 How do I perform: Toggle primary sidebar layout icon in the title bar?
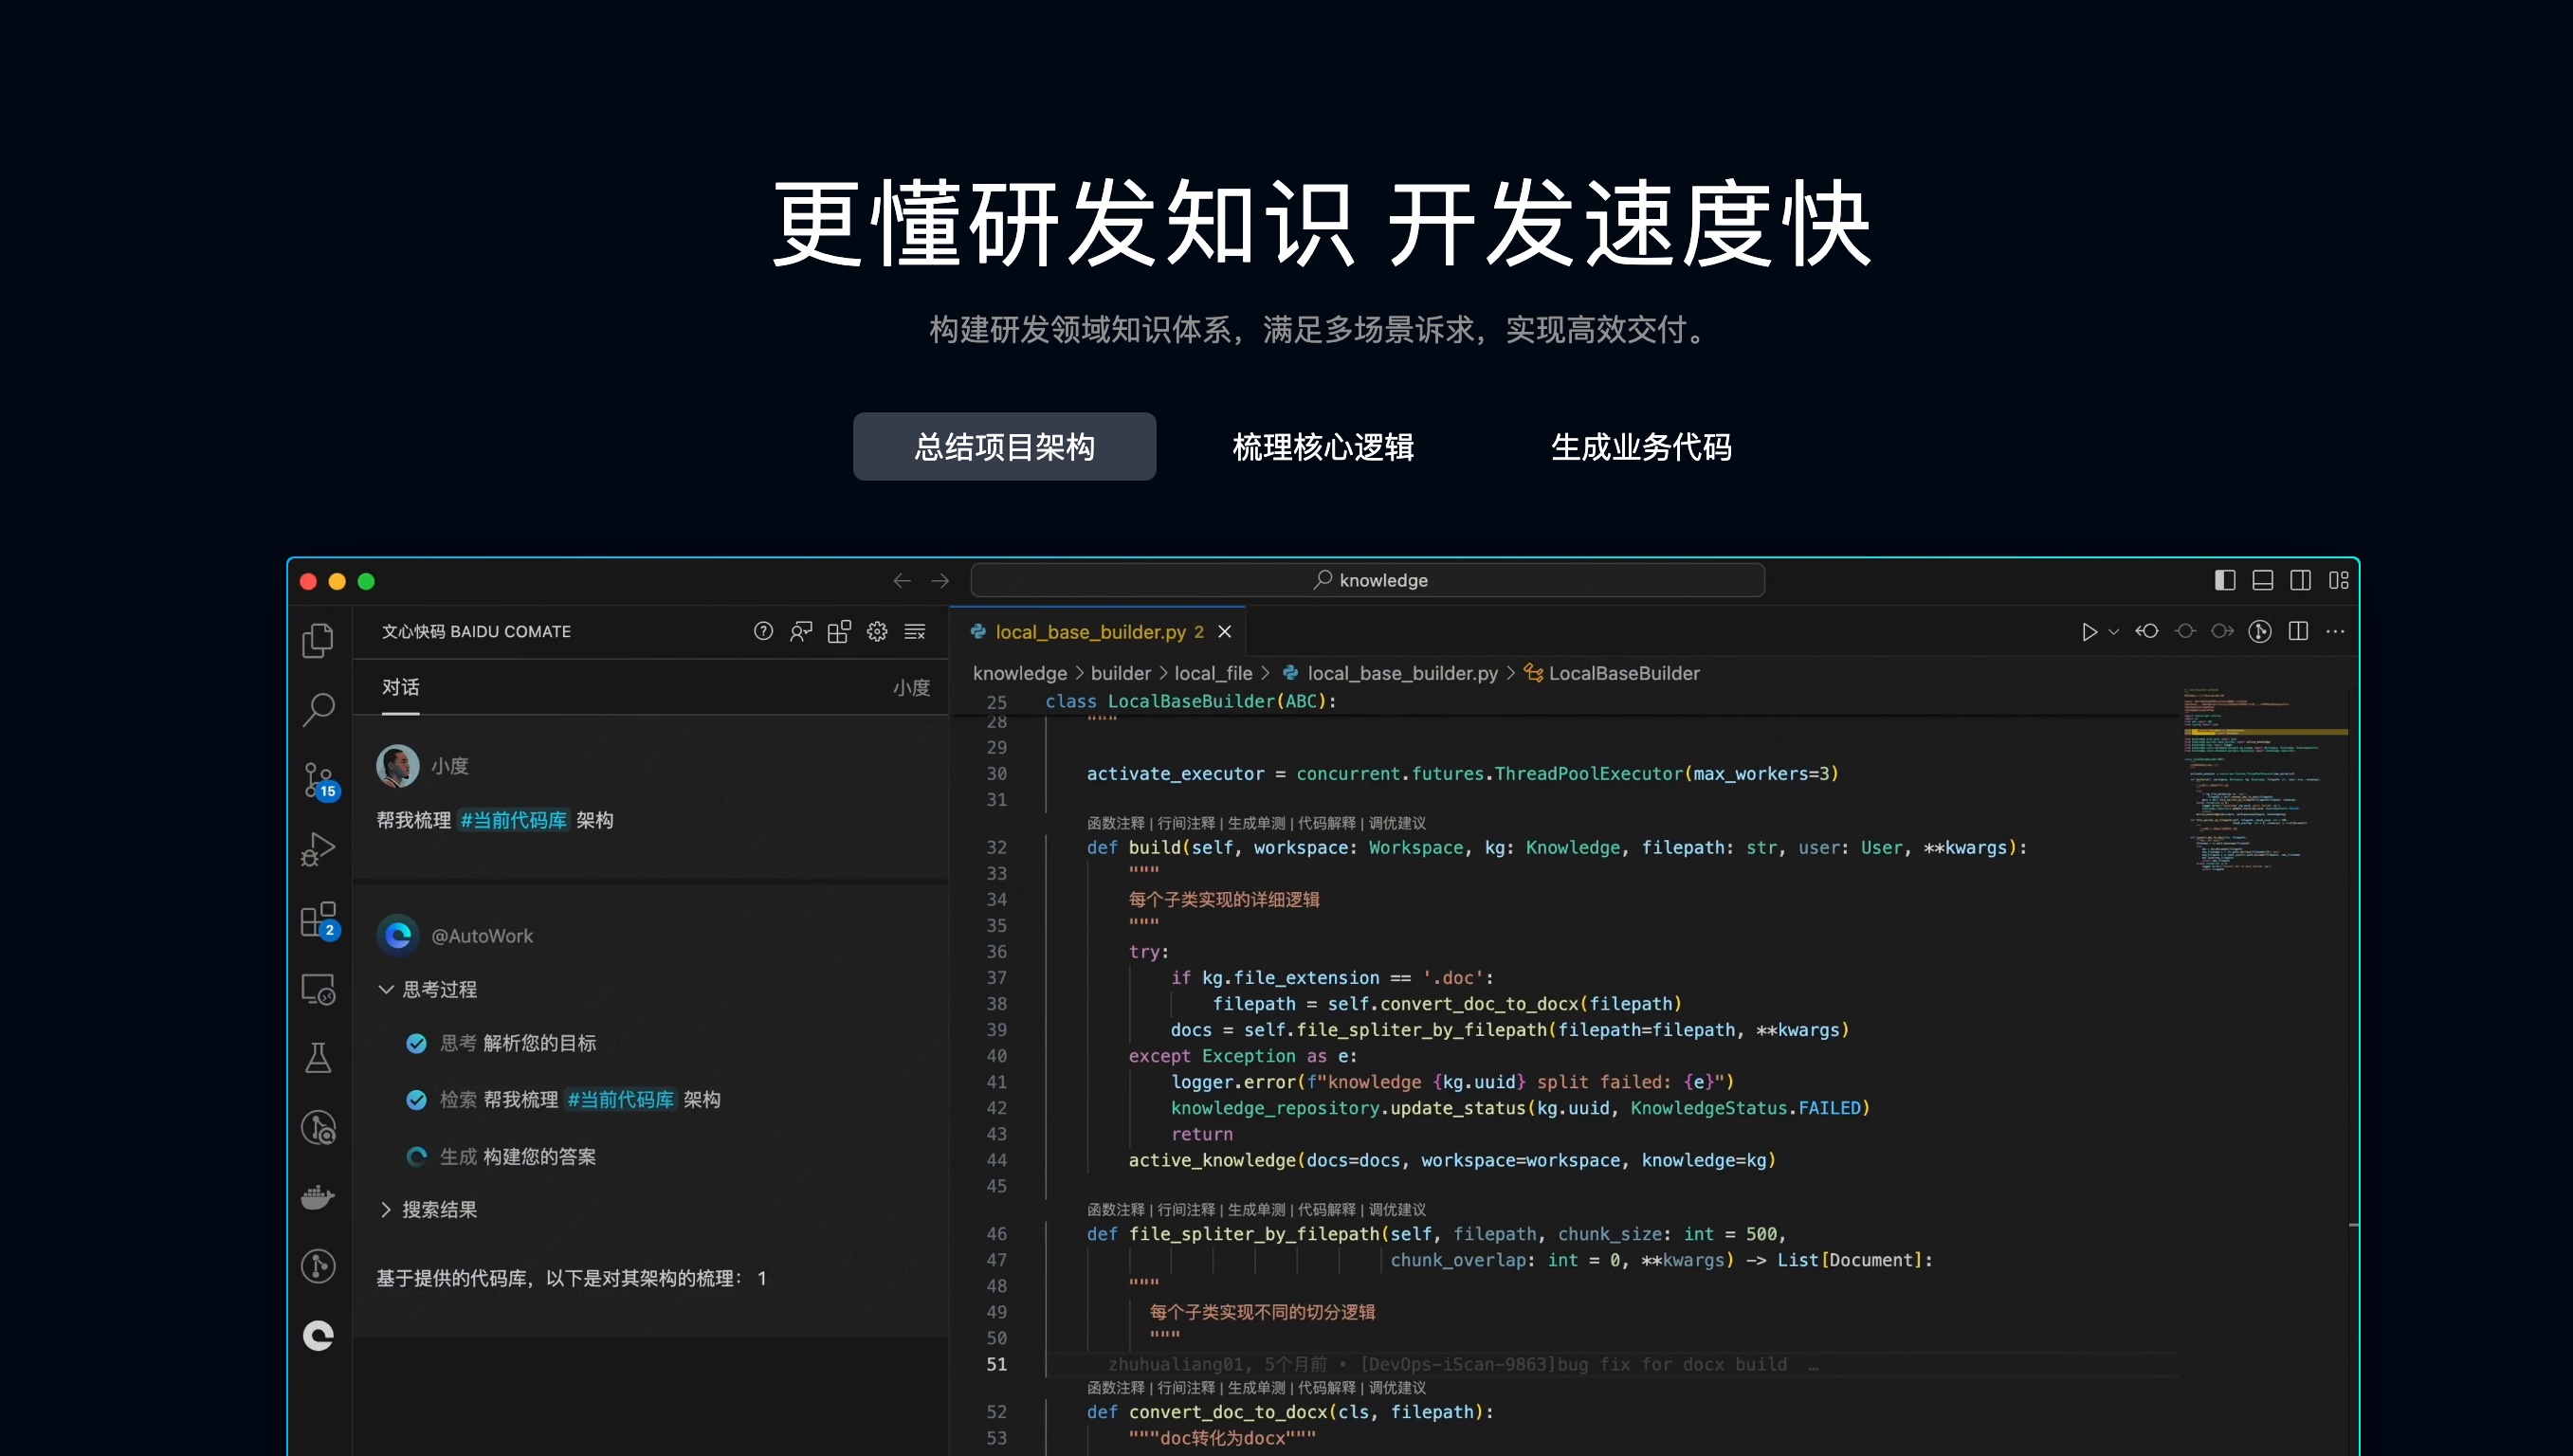coord(2224,580)
